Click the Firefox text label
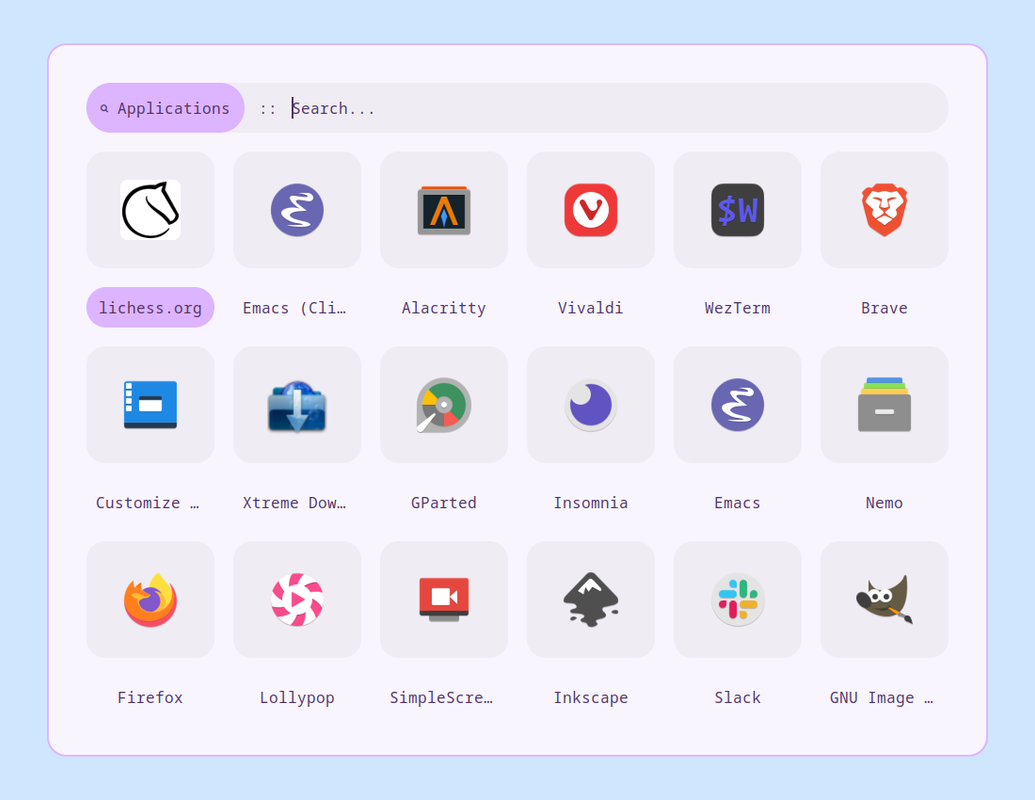The image size is (1035, 800). [150, 698]
